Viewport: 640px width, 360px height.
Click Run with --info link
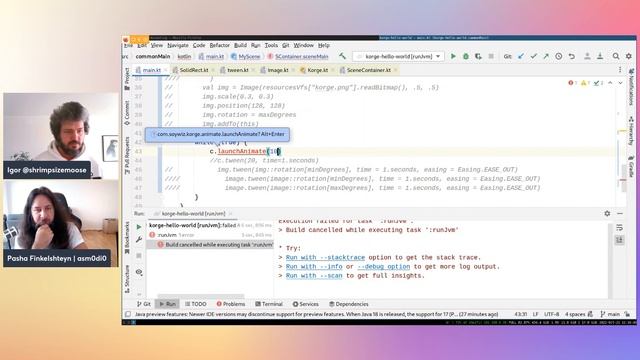pyautogui.click(x=314, y=267)
